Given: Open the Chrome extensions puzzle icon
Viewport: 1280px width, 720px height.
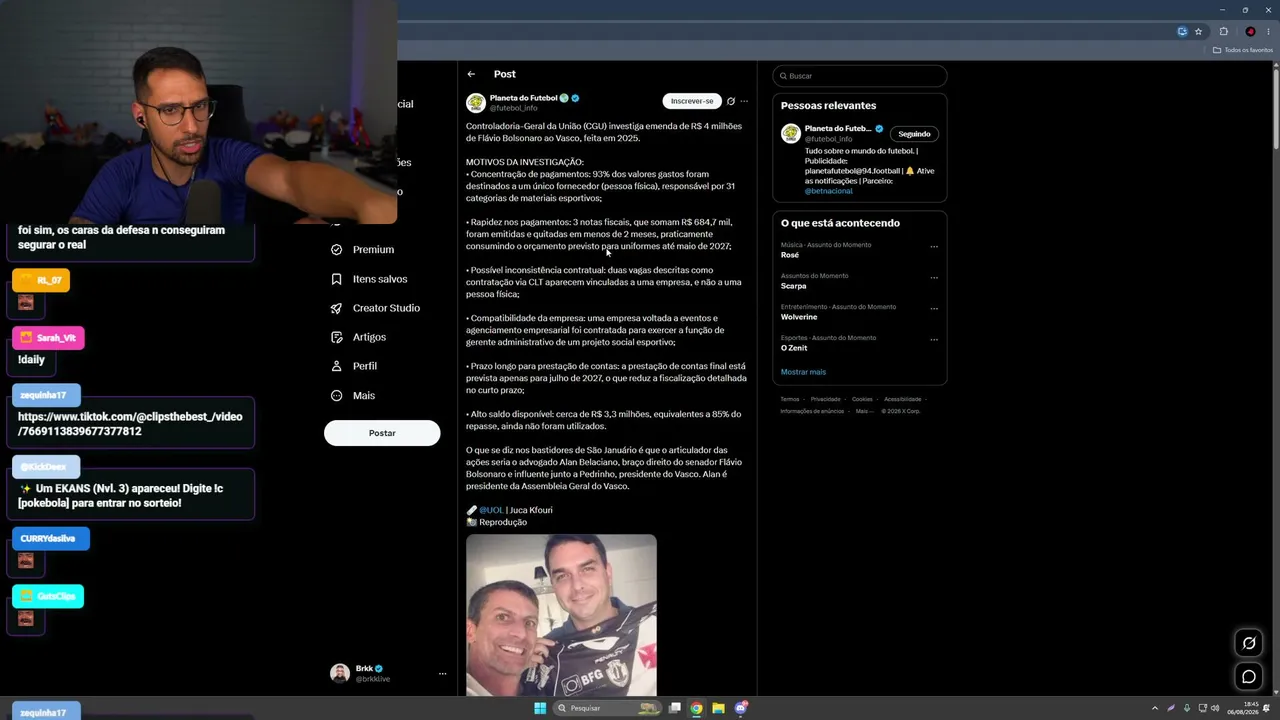Looking at the screenshot, I should coord(1223,31).
